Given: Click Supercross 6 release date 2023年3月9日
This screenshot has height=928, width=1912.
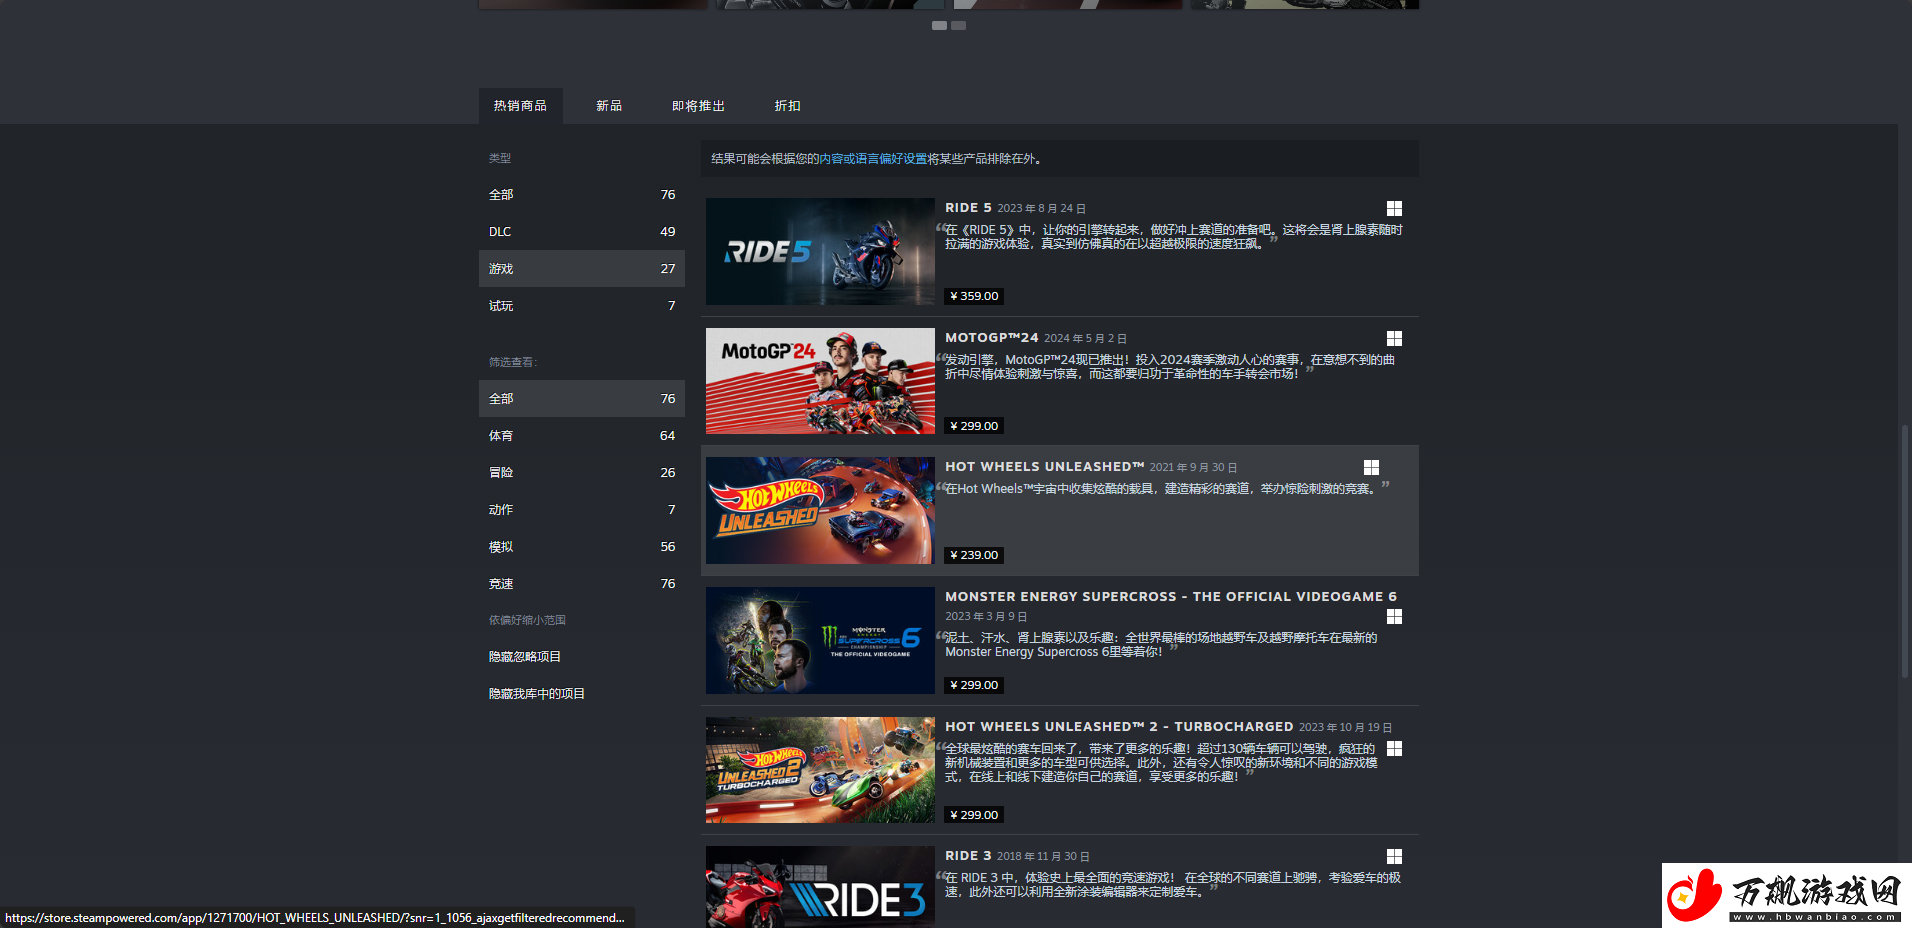Looking at the screenshot, I should pyautogui.click(x=986, y=617).
